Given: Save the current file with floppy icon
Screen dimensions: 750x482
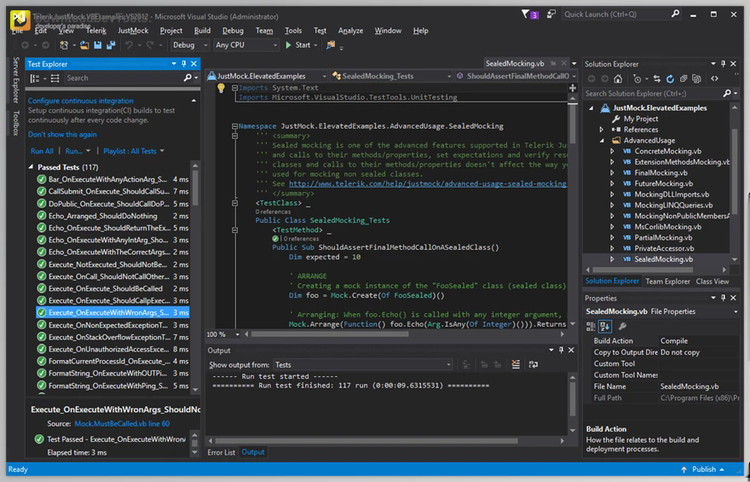Looking at the screenshot, I should 98,45.
